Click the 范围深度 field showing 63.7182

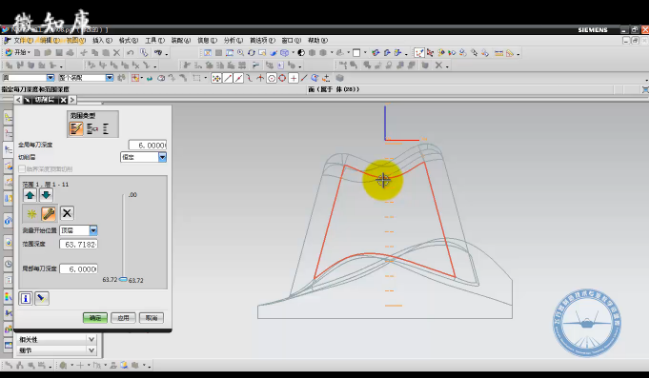coord(78,244)
